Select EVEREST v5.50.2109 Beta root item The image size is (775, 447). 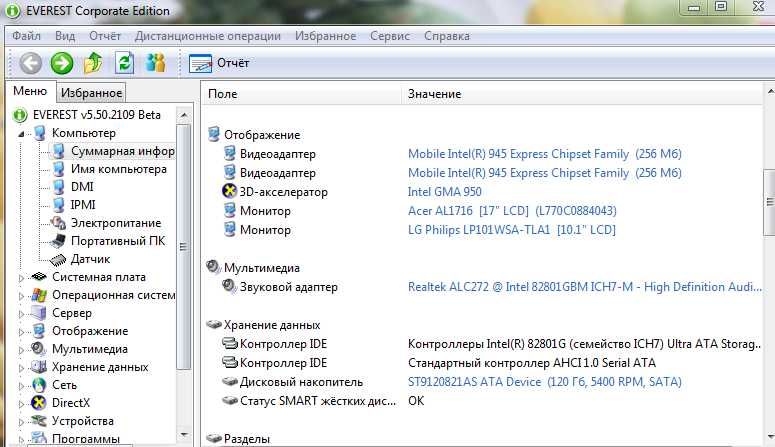click(96, 115)
